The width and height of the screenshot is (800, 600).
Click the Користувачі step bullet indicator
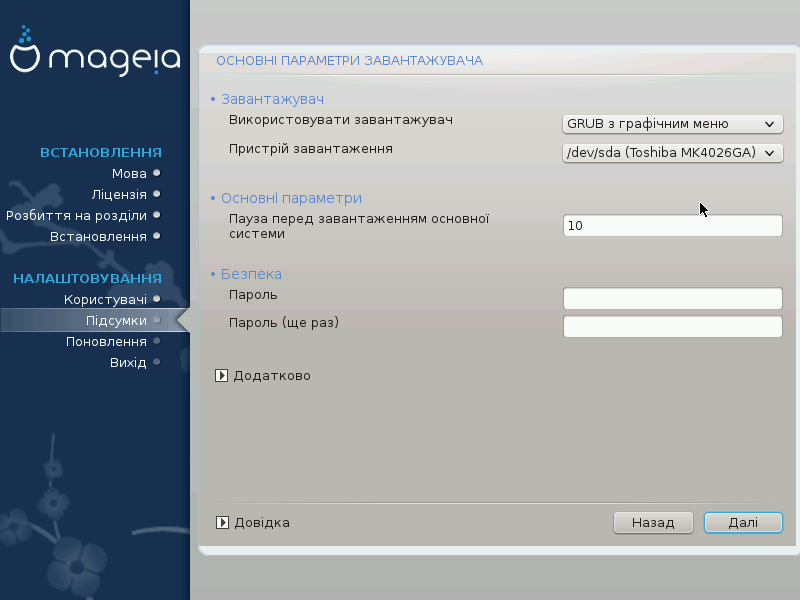[157, 298]
